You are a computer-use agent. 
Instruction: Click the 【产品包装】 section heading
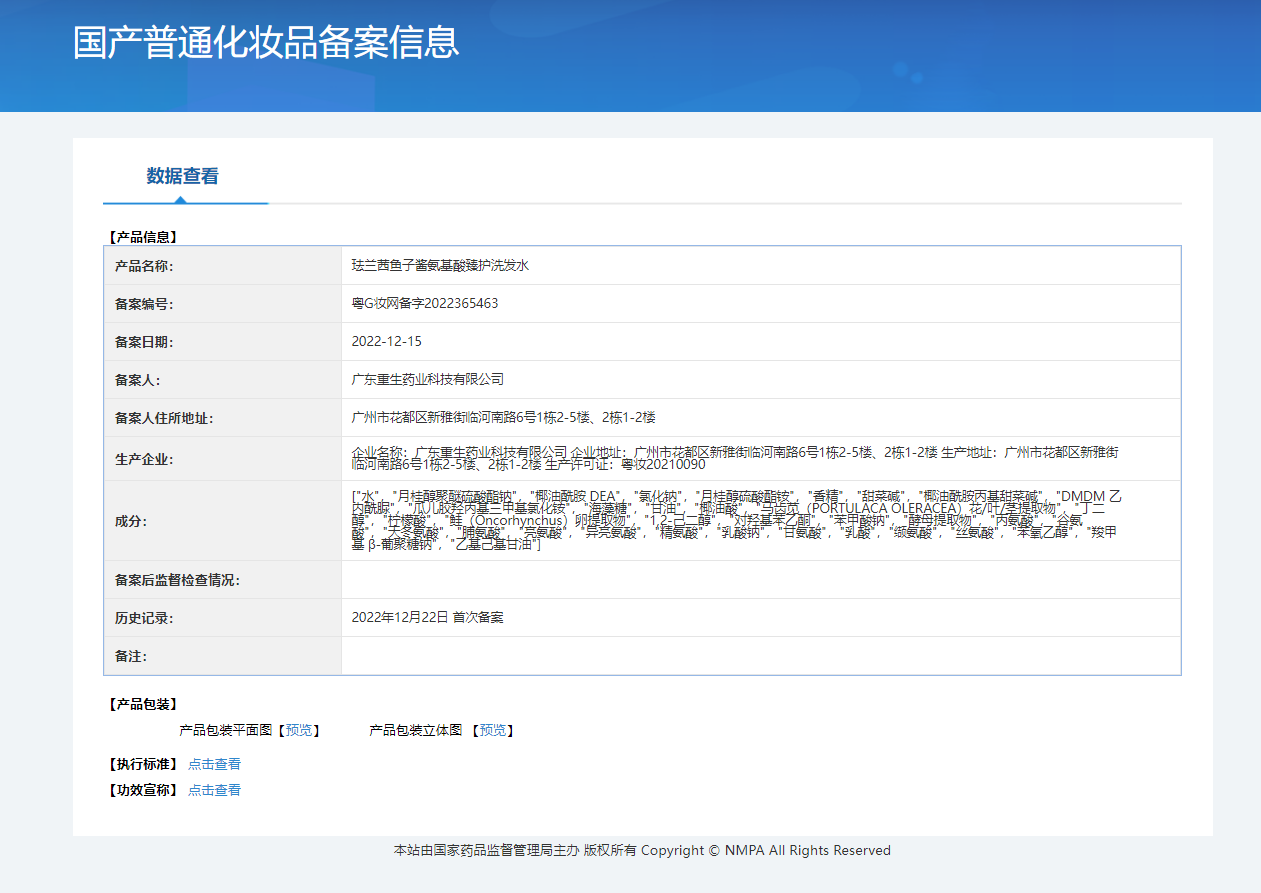click(142, 705)
